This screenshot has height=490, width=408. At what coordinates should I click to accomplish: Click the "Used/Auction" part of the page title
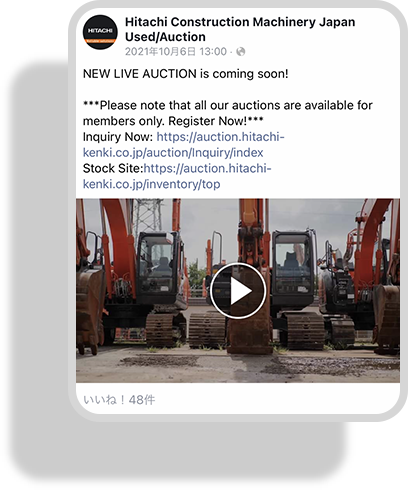tap(165, 37)
